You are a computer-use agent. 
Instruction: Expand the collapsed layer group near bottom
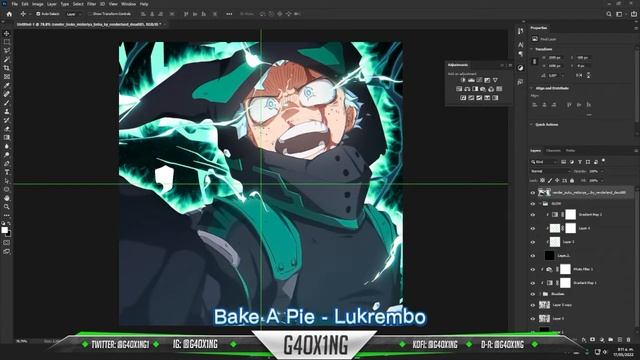(x=540, y=294)
